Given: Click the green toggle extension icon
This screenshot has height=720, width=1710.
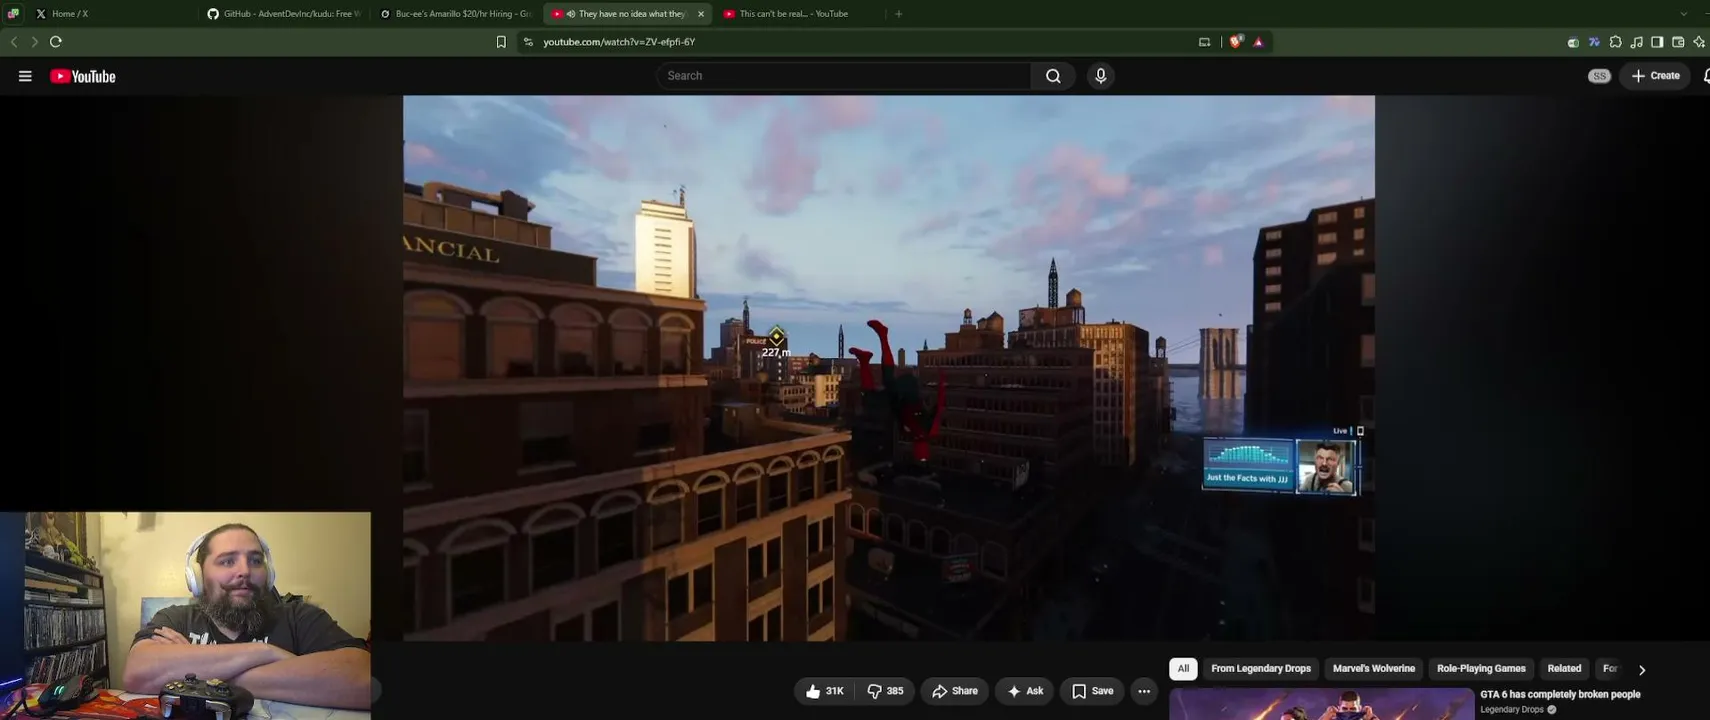Looking at the screenshot, I should click(1573, 42).
